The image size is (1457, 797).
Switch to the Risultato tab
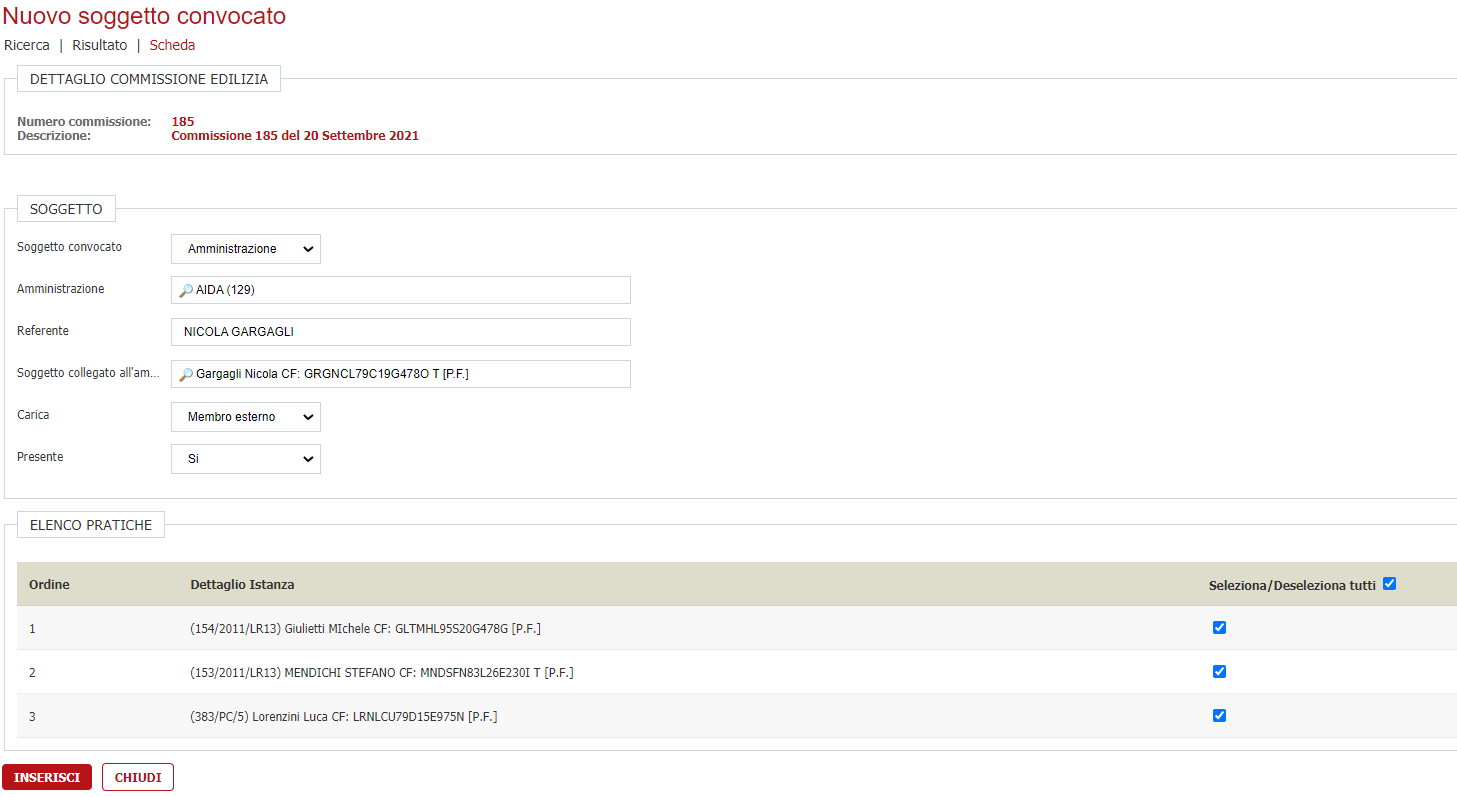point(100,45)
